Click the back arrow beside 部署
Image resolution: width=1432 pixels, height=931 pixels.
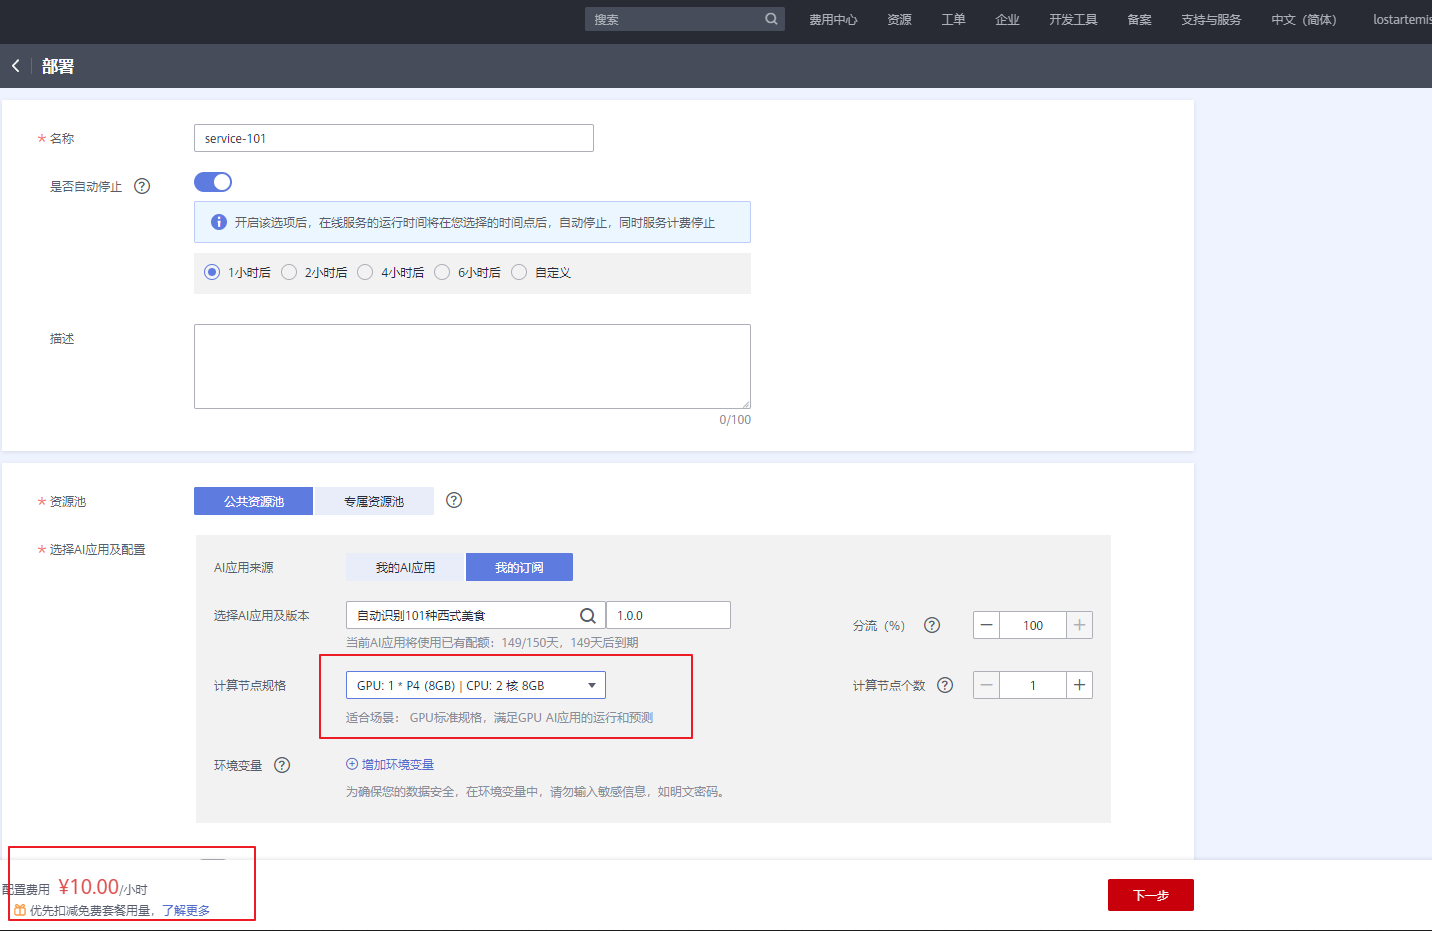point(16,66)
